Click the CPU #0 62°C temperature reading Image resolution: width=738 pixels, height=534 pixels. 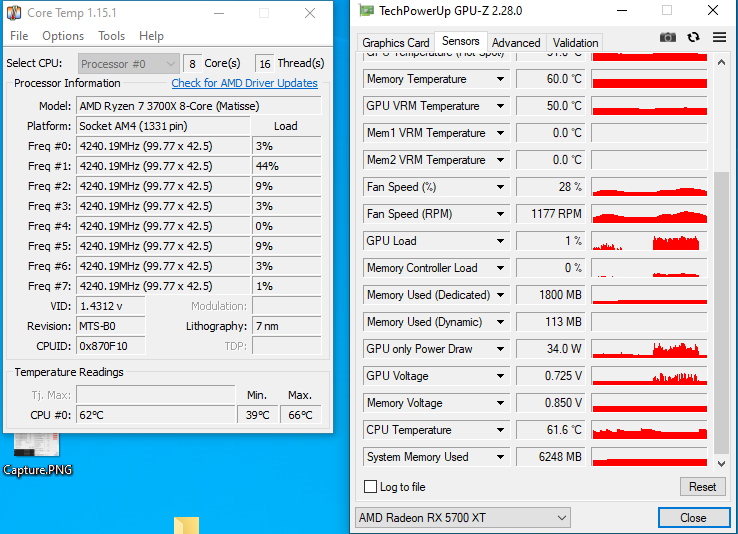156,415
